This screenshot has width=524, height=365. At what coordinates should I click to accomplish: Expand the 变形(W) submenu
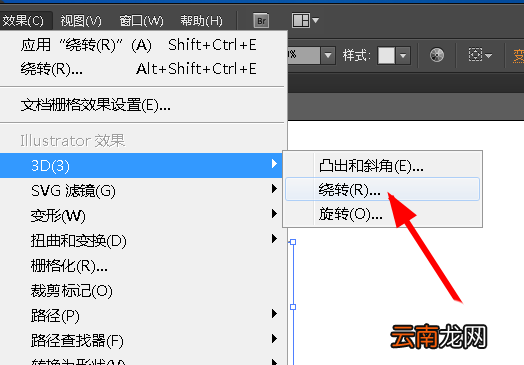point(143,215)
